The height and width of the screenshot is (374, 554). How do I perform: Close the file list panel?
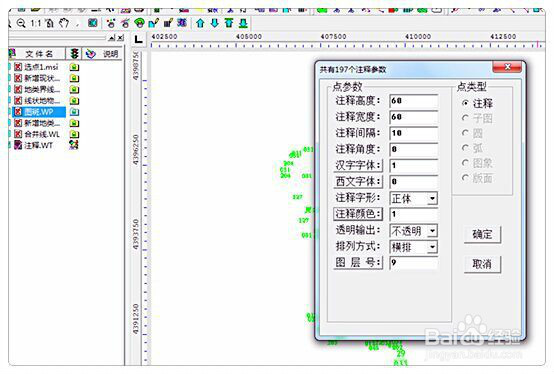click(x=121, y=37)
